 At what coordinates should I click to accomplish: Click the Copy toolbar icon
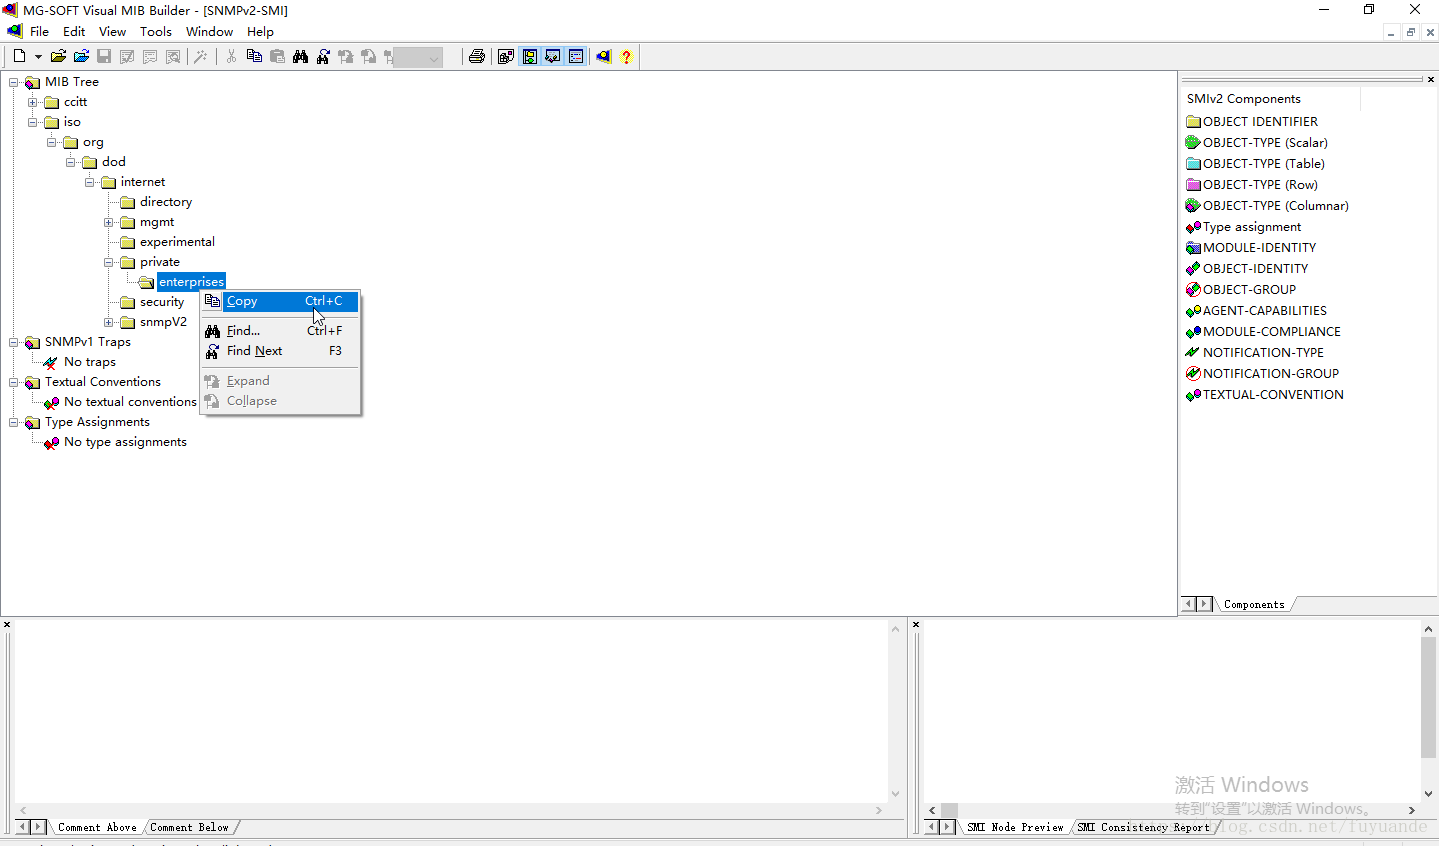(x=254, y=57)
